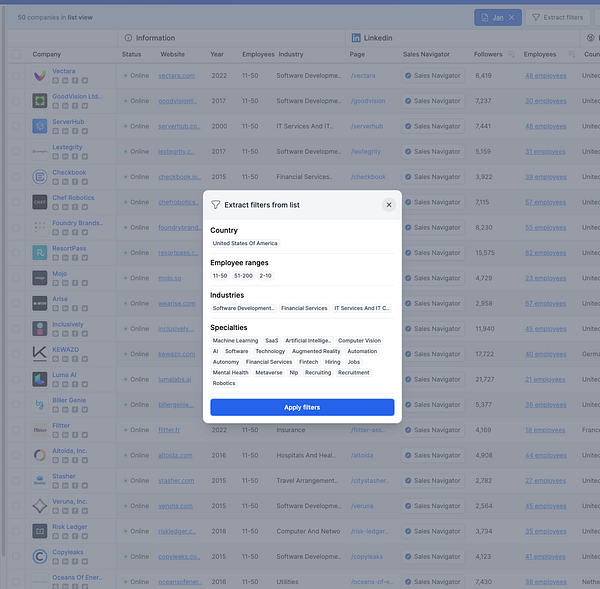Click the LinkedIn logo in section header
Image resolution: width=600 pixels, height=589 pixels.
pyautogui.click(x=356, y=38)
